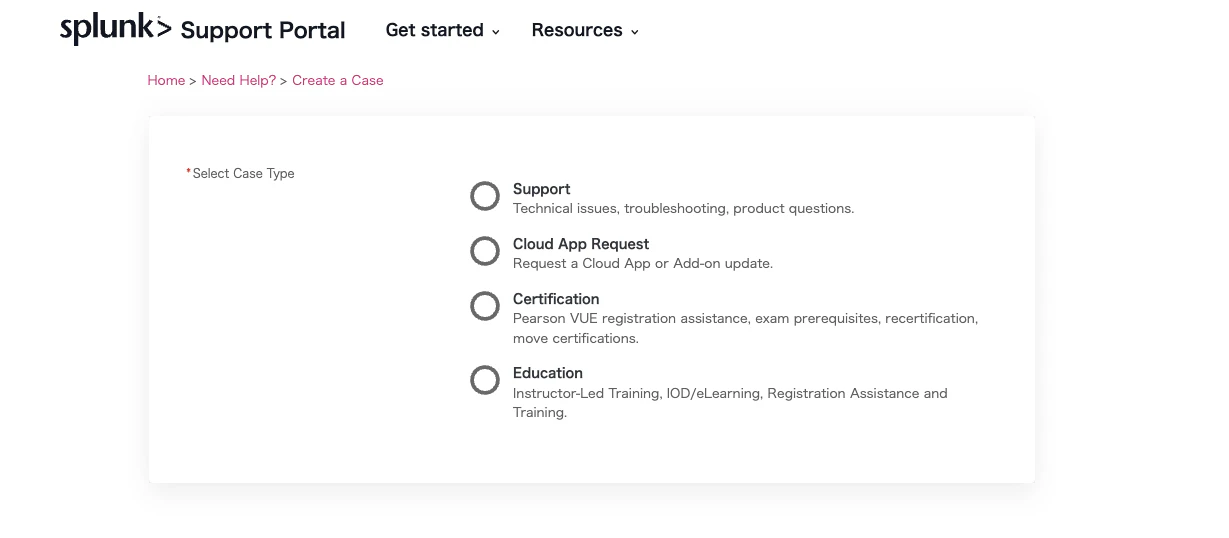Open the Need Help? breadcrumb link

point(239,80)
